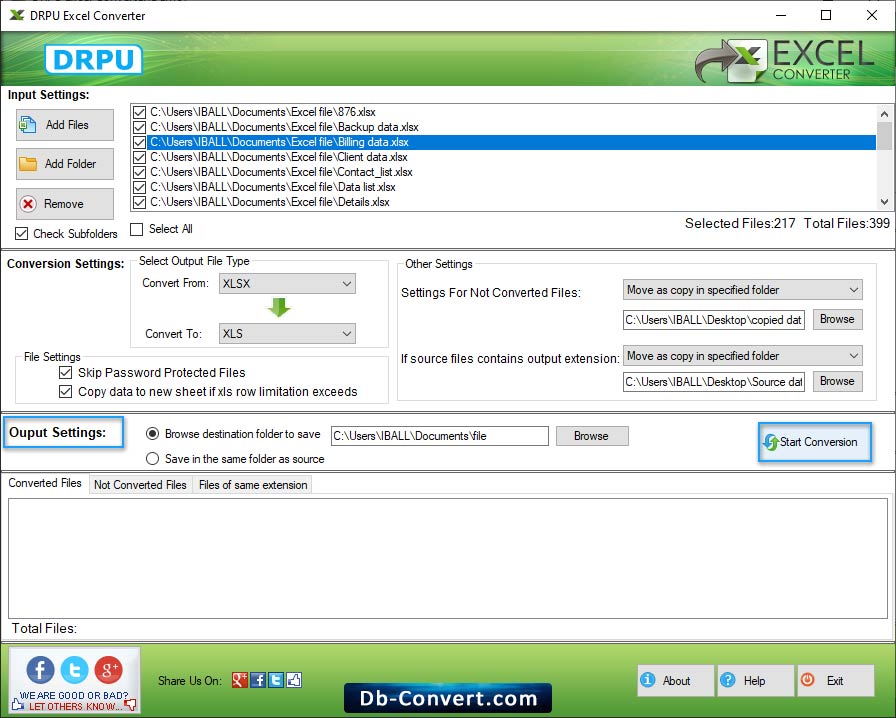The image size is (896, 718).
Task: Uncheck the Data list.xlsx checkbox
Action: 139,187
